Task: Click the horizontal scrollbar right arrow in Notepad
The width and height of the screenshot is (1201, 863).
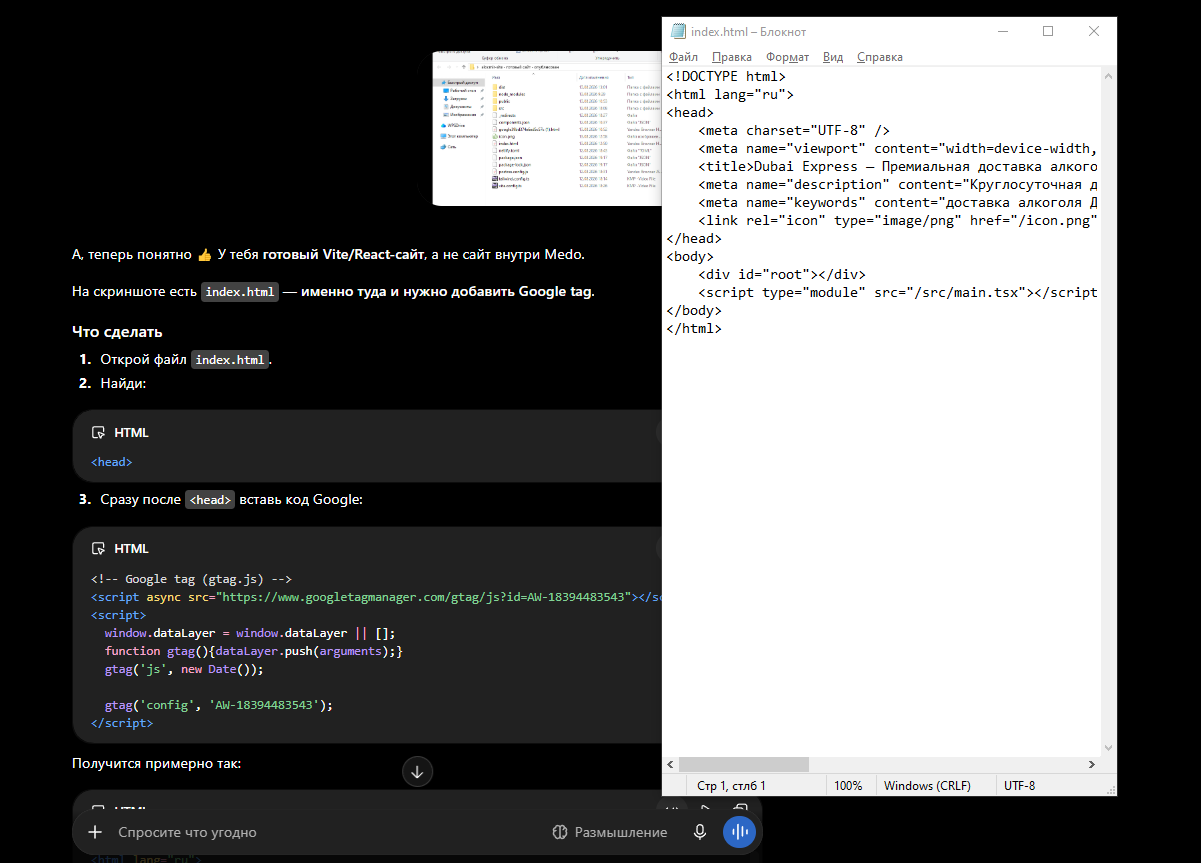Action: pyautogui.click(x=1093, y=764)
